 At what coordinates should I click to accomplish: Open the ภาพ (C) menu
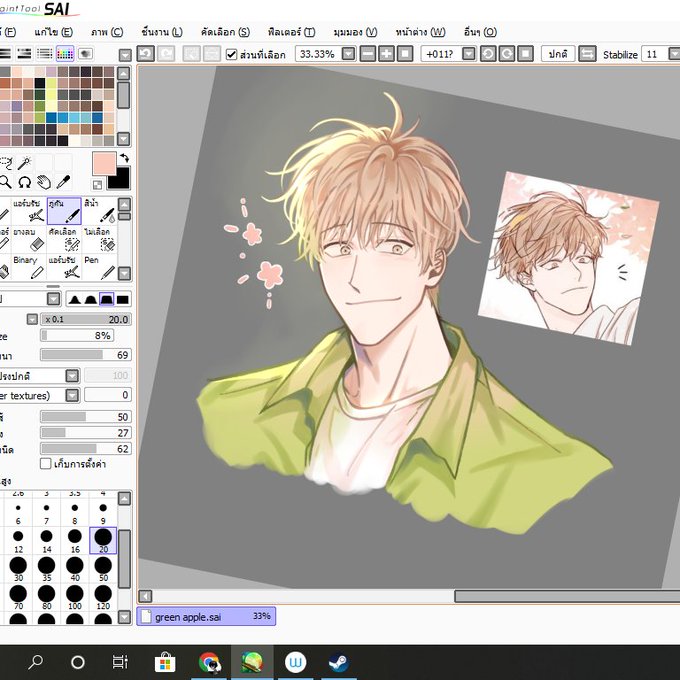[107, 32]
